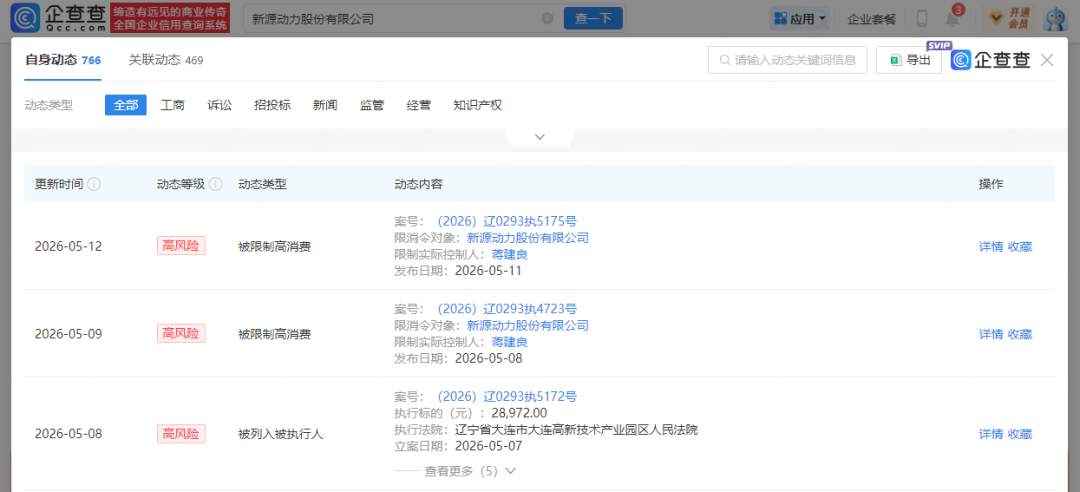This screenshot has height=492, width=1080.
Task: Open 详情 for the 2026-05-12 entry
Action: 990,246
